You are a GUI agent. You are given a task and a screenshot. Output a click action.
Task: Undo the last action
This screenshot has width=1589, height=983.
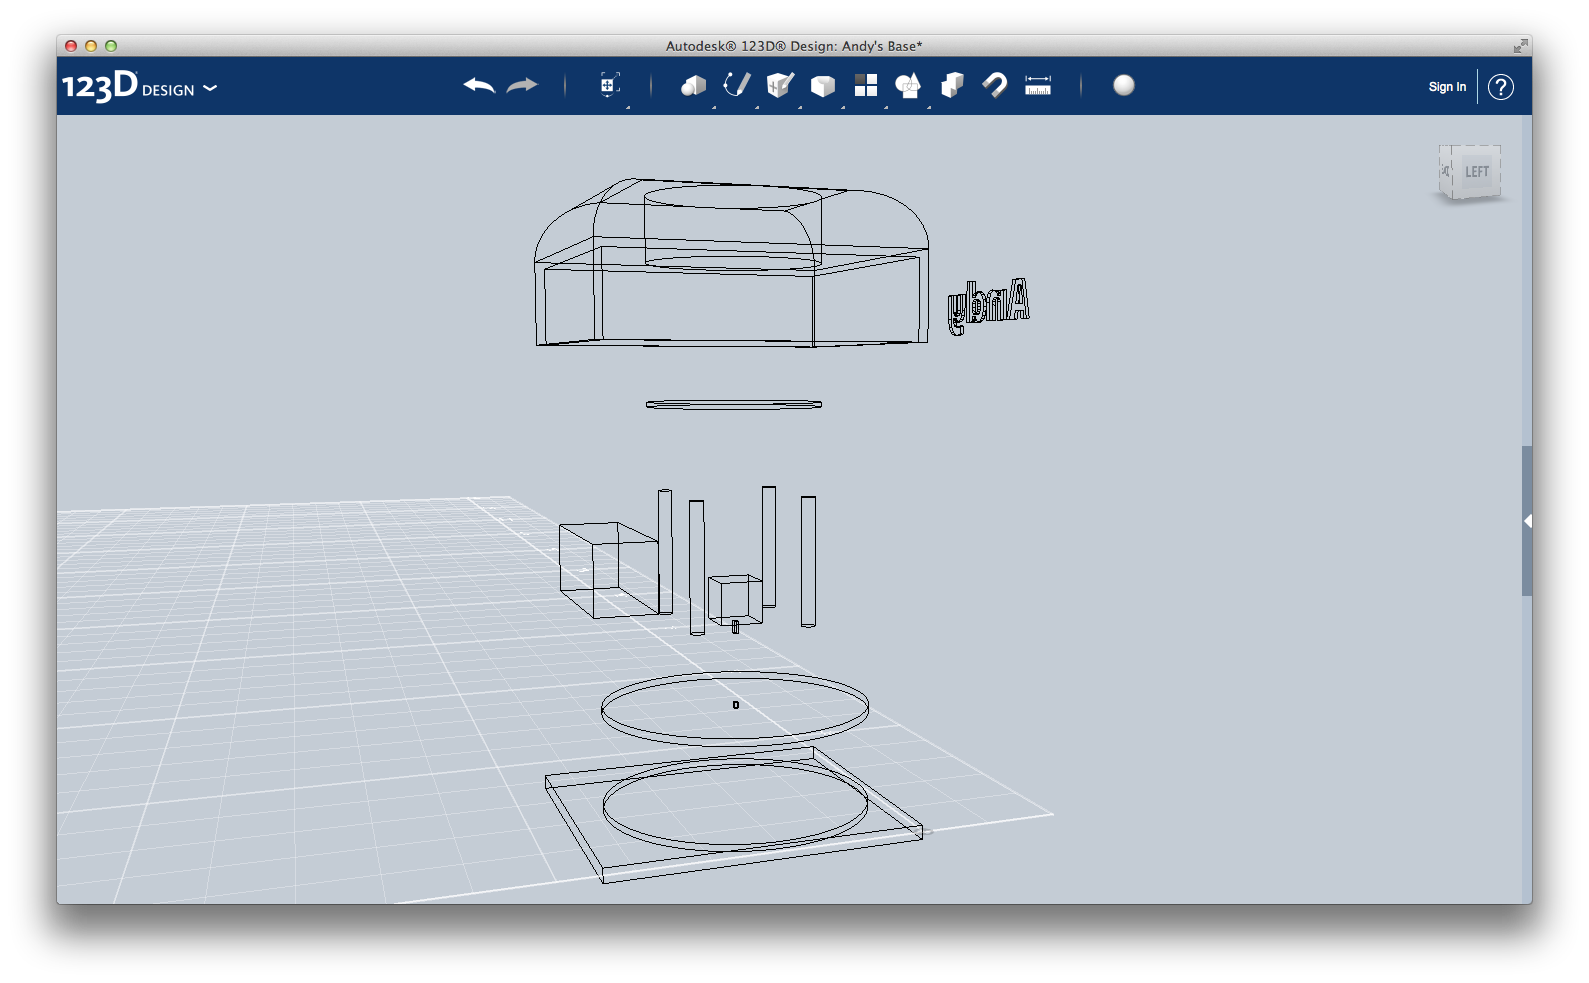point(479,86)
